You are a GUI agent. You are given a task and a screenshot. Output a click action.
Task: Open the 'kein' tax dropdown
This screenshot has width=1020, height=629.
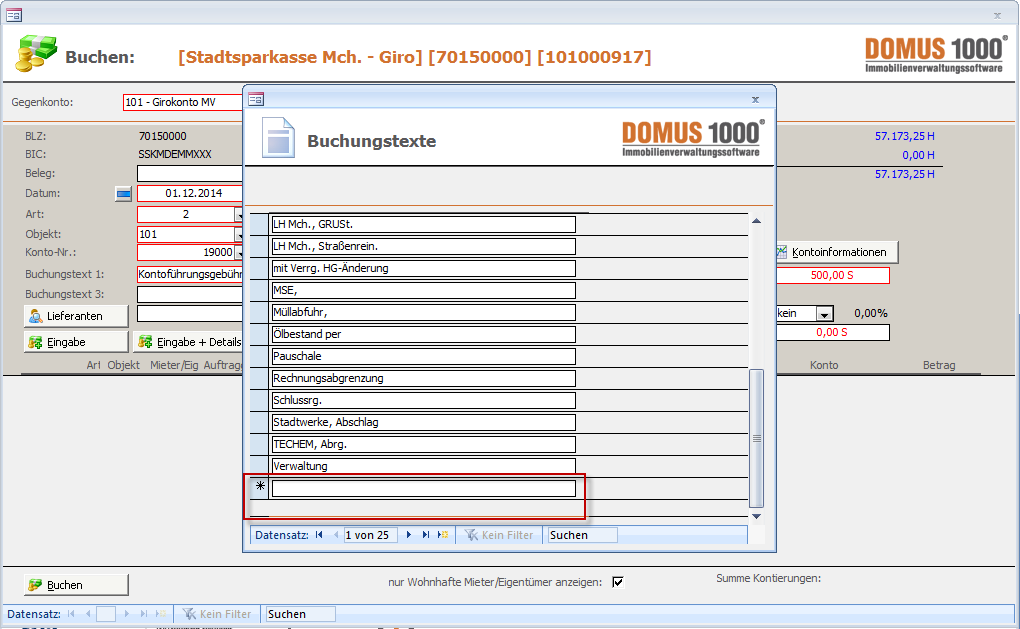pos(824,314)
